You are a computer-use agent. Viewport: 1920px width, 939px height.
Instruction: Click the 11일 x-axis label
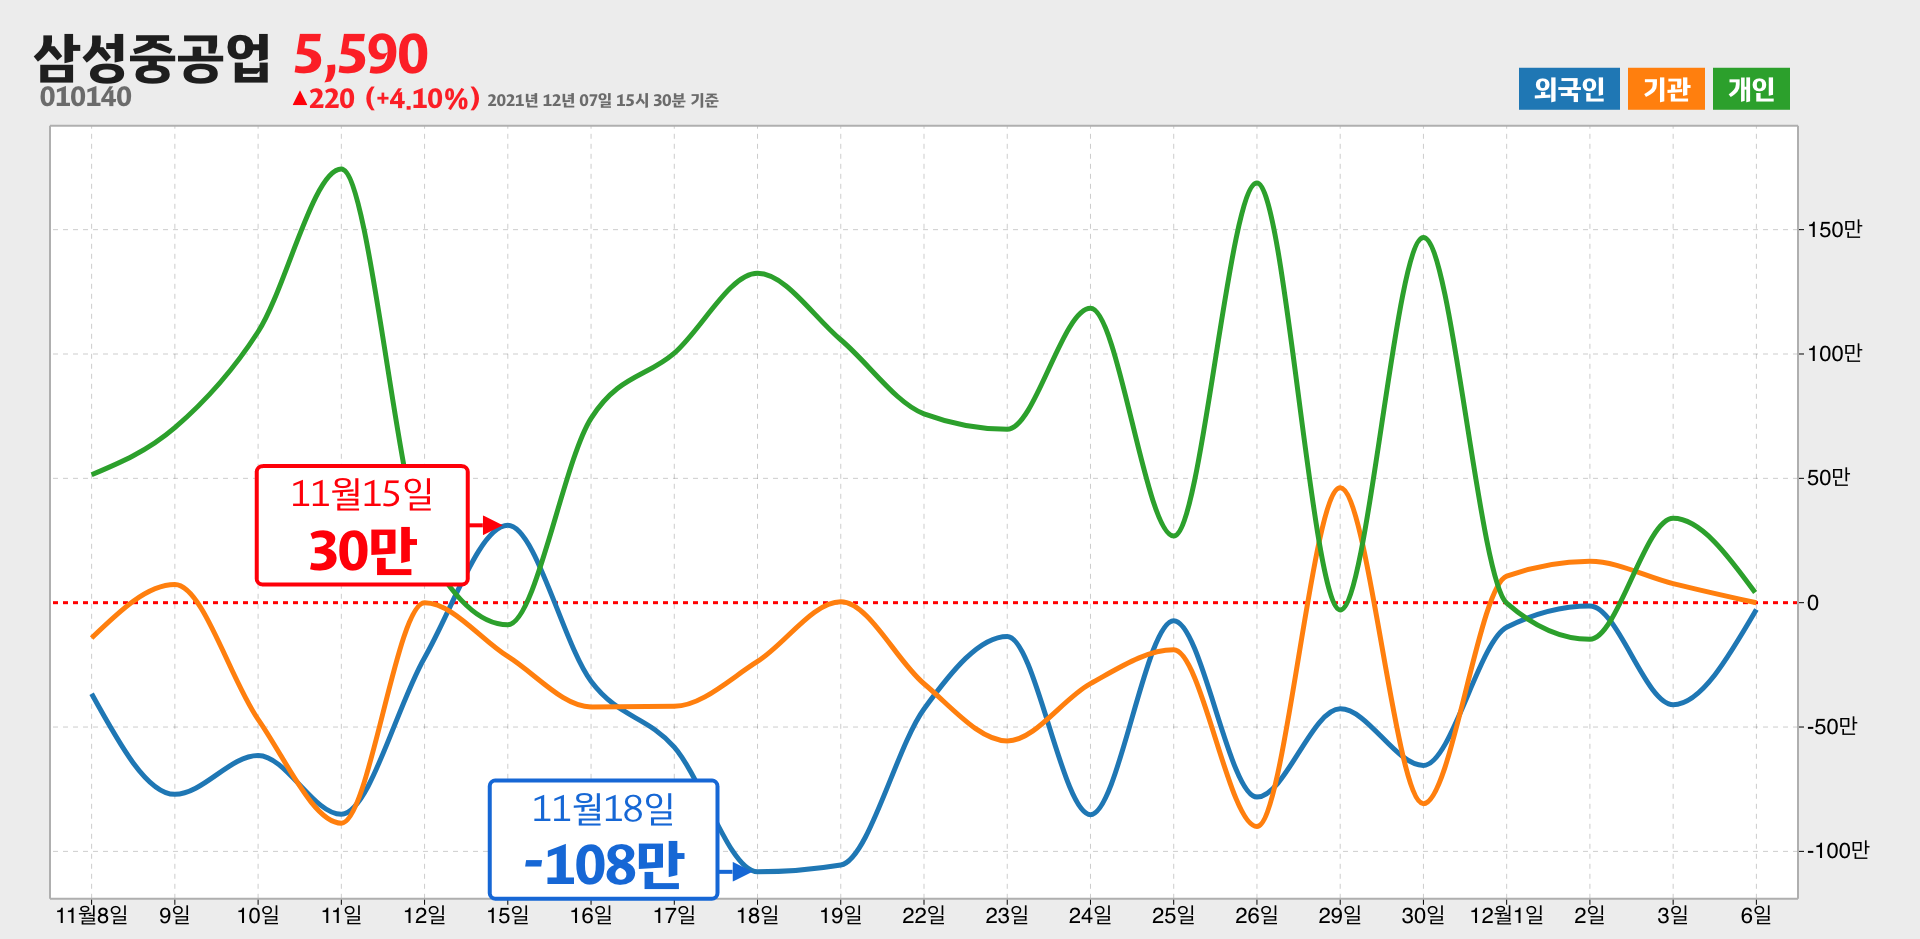[341, 915]
